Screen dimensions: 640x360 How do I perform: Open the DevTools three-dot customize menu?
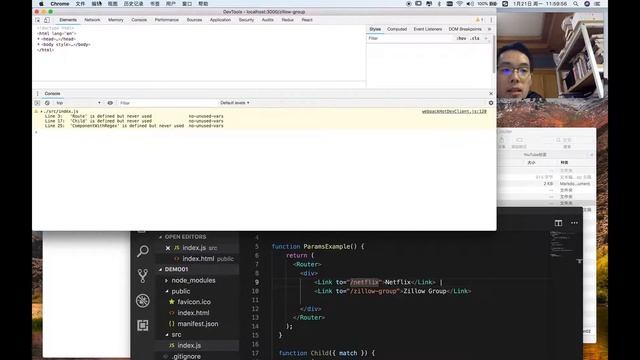491,20
